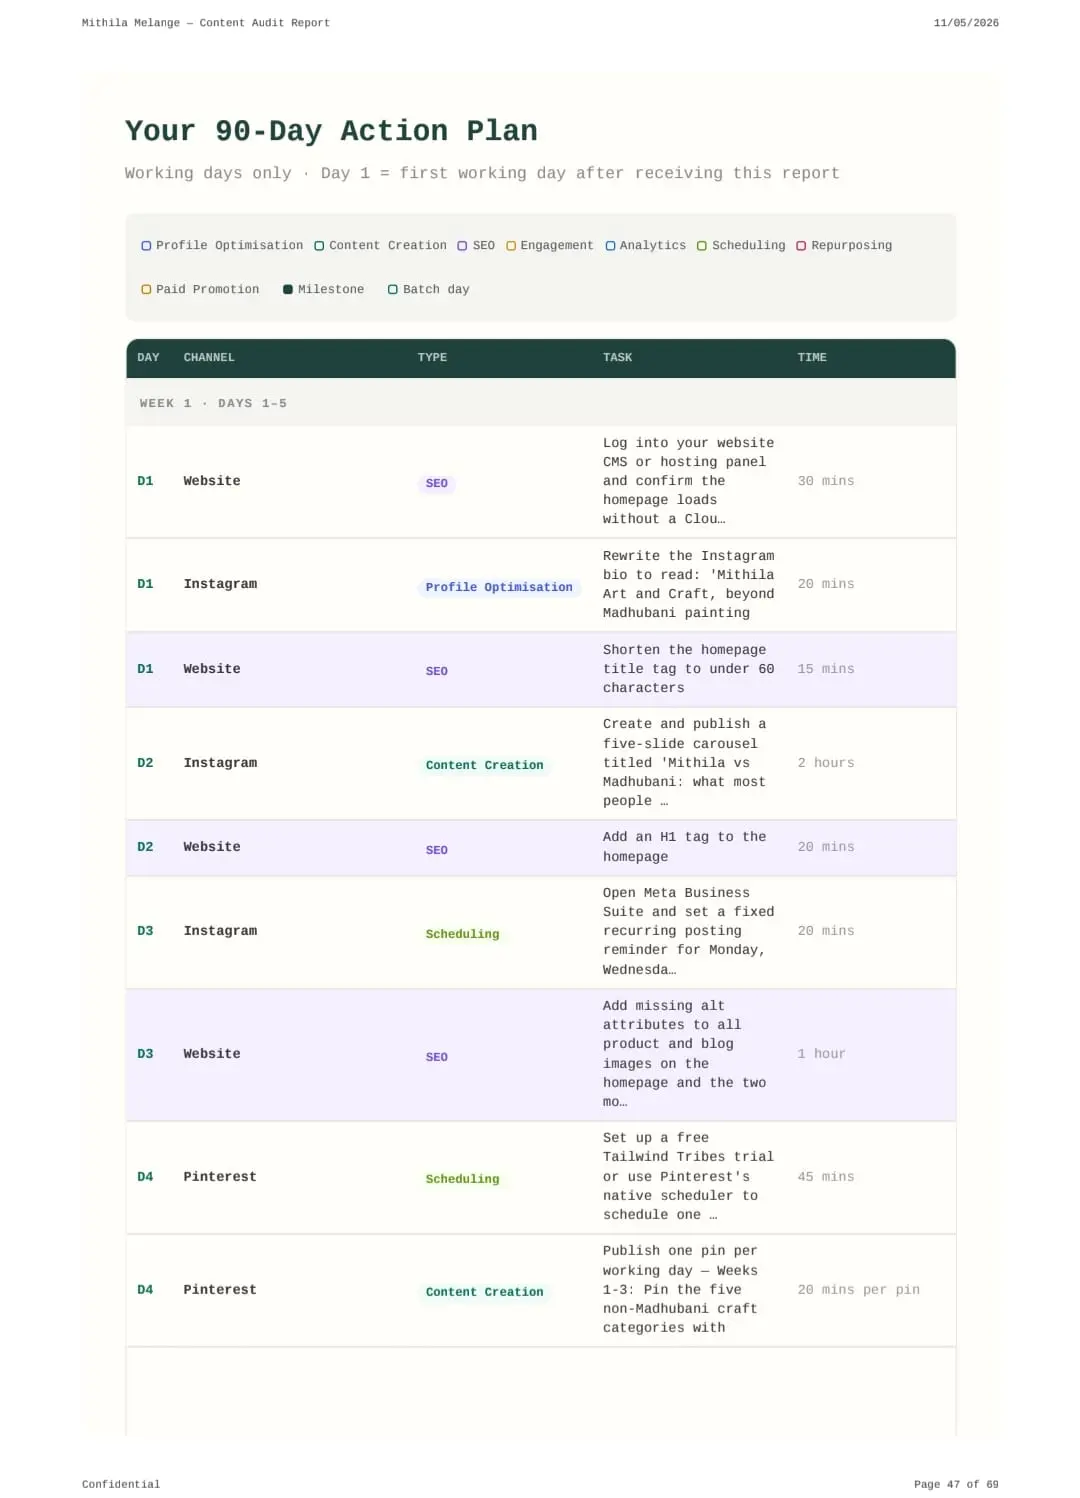The image size is (1080, 1498).
Task: Click the Engagement legend color square
Action: pos(511,246)
